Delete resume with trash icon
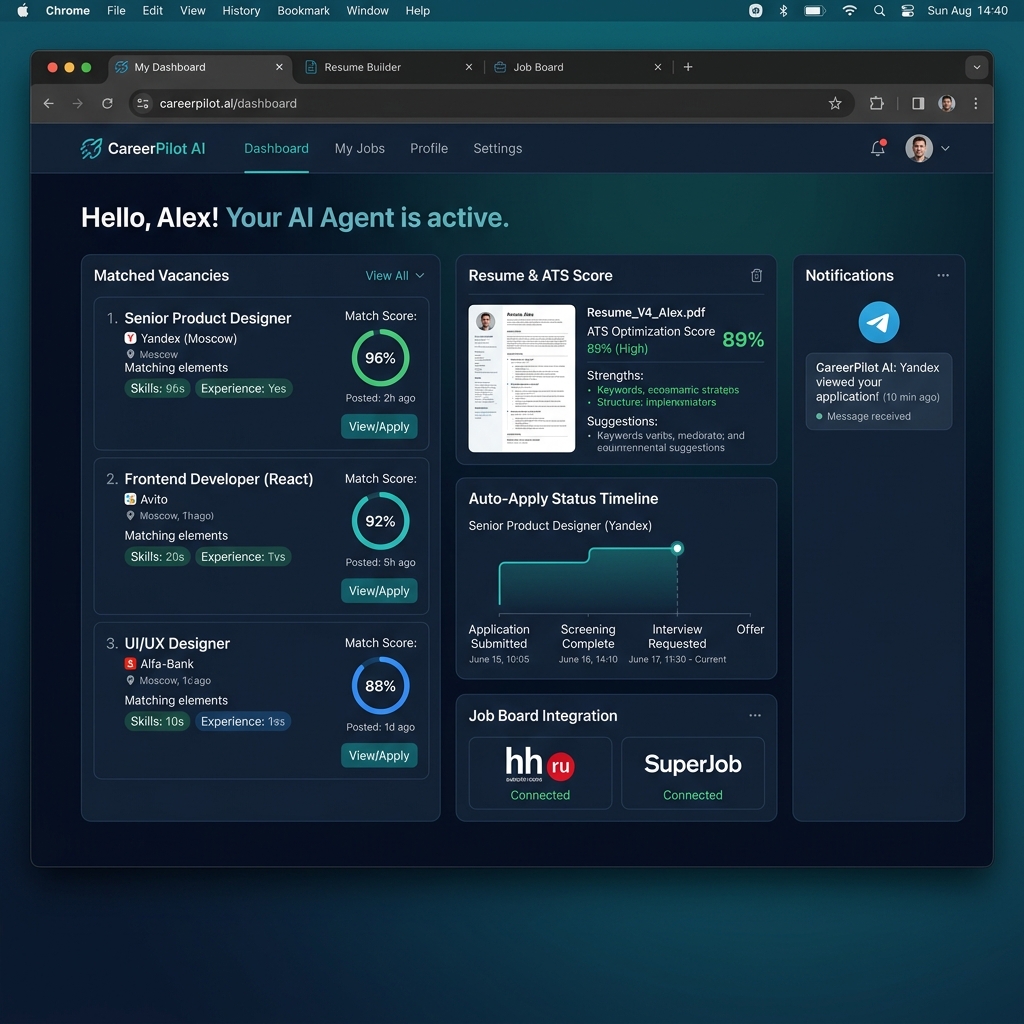Viewport: 1024px width, 1024px height. (756, 276)
